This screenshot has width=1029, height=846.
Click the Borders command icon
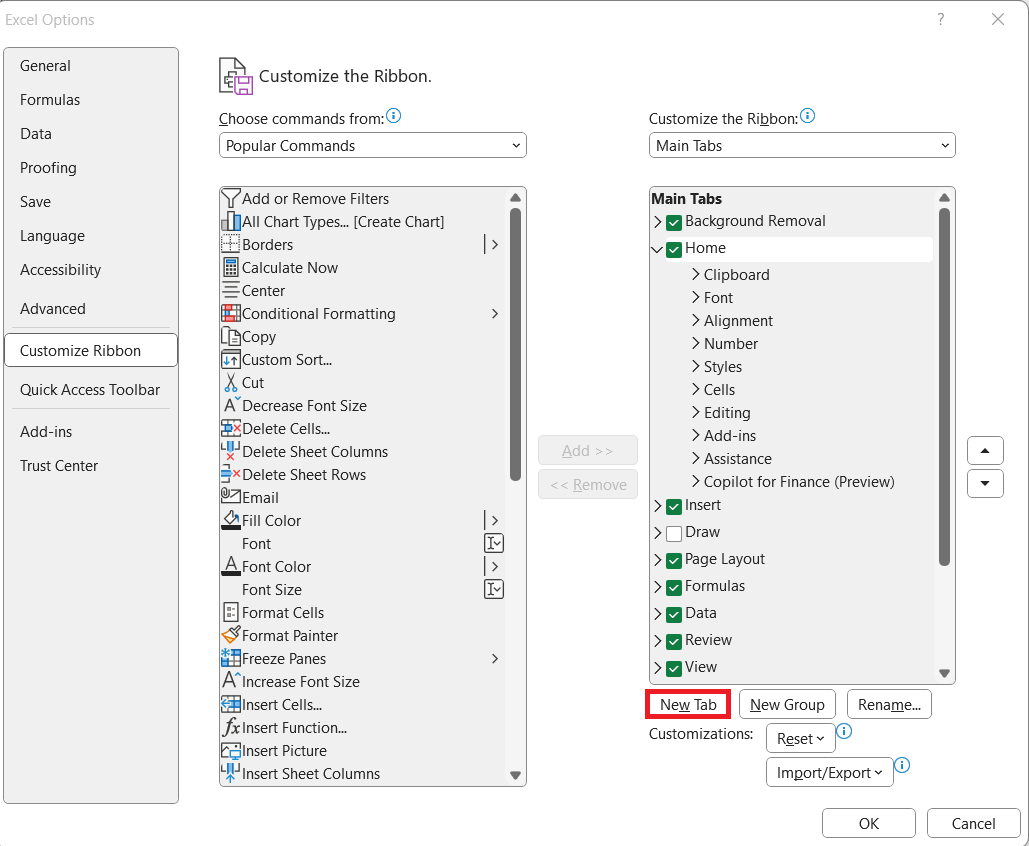pyautogui.click(x=230, y=244)
